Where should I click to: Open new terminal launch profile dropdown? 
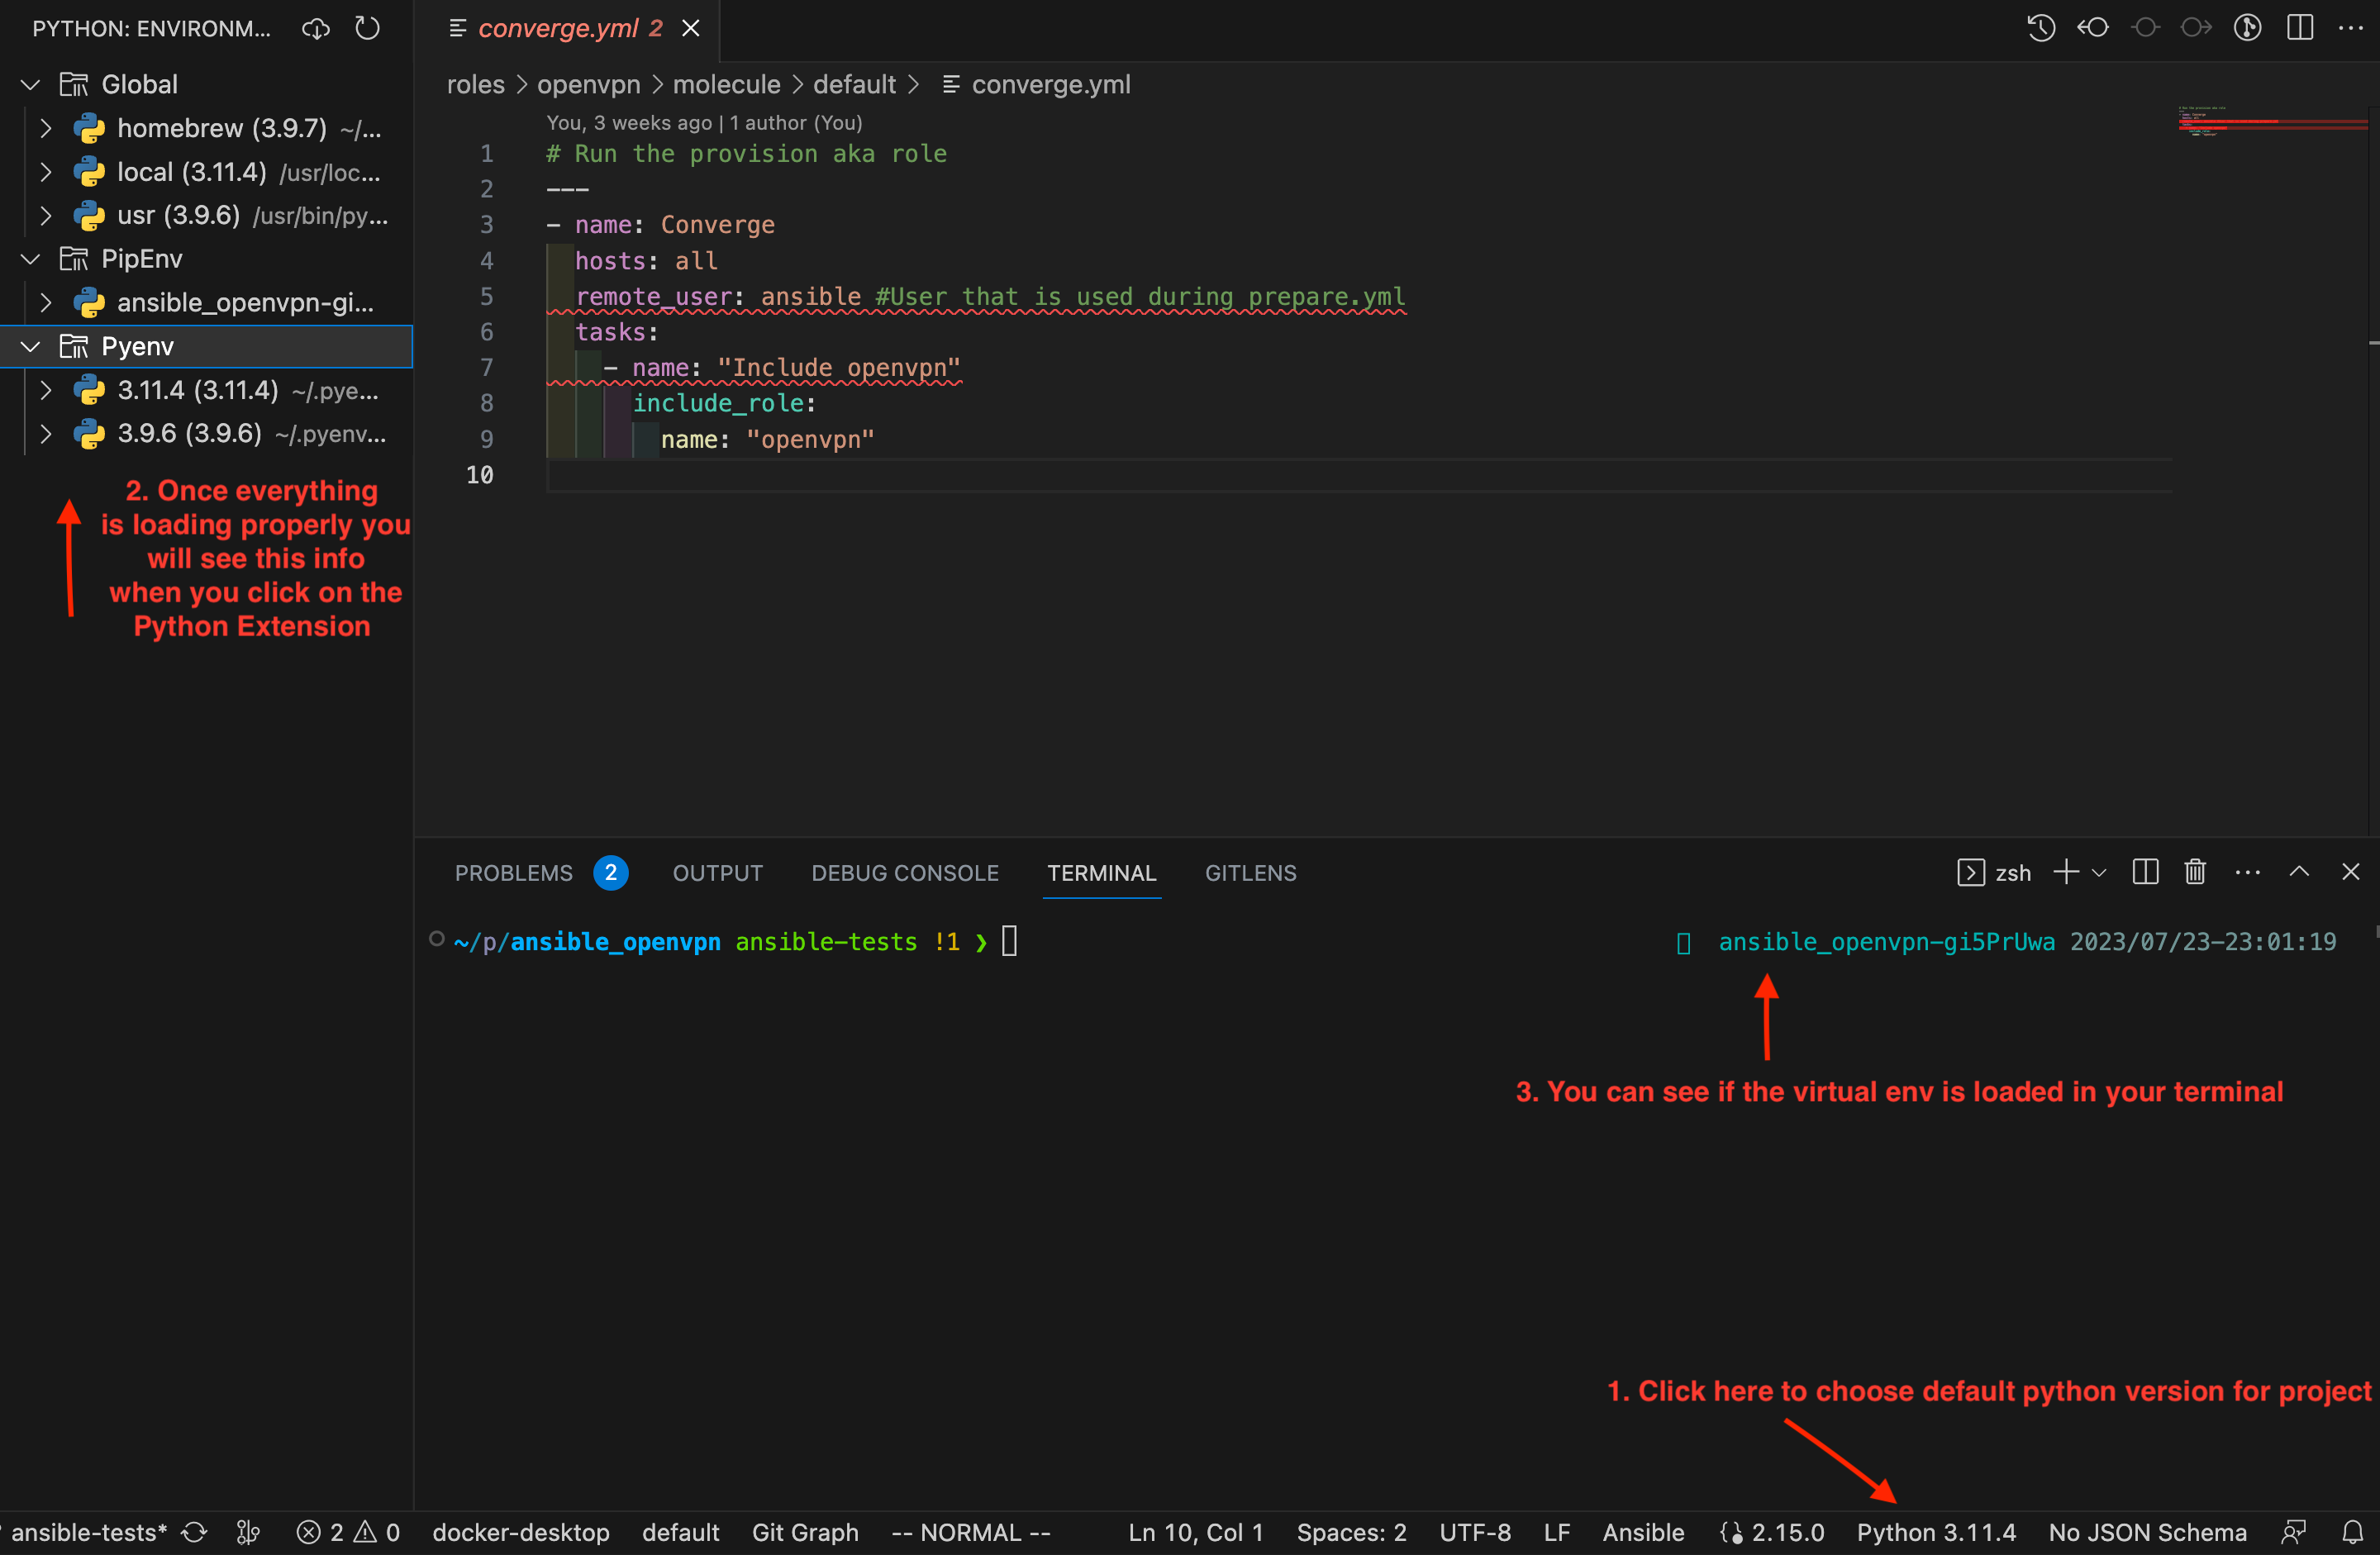[x=2099, y=873]
